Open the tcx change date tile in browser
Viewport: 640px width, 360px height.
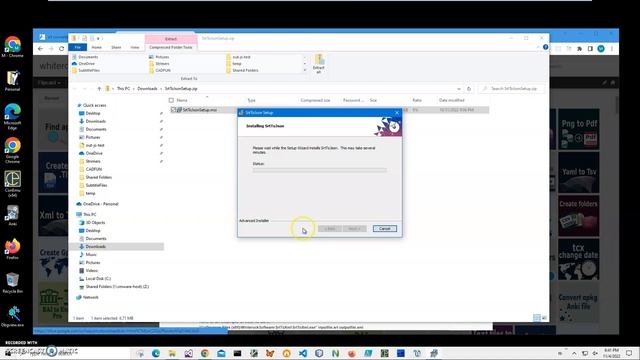(579, 260)
